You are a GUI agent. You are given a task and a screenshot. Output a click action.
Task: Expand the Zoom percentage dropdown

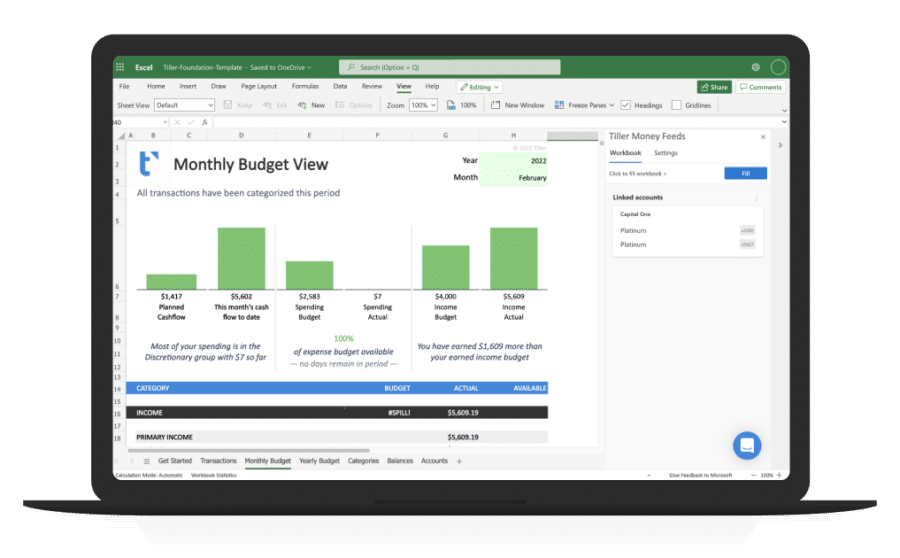point(423,105)
